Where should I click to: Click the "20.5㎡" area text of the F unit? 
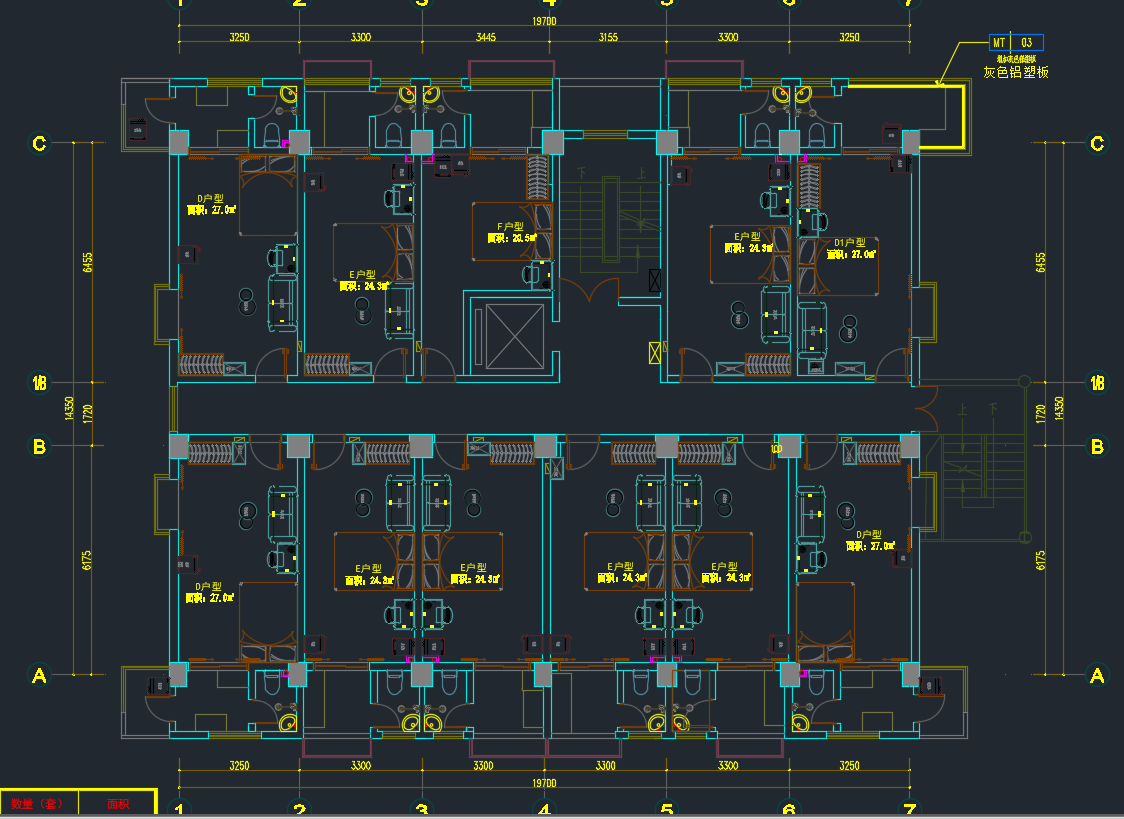[x=524, y=238]
